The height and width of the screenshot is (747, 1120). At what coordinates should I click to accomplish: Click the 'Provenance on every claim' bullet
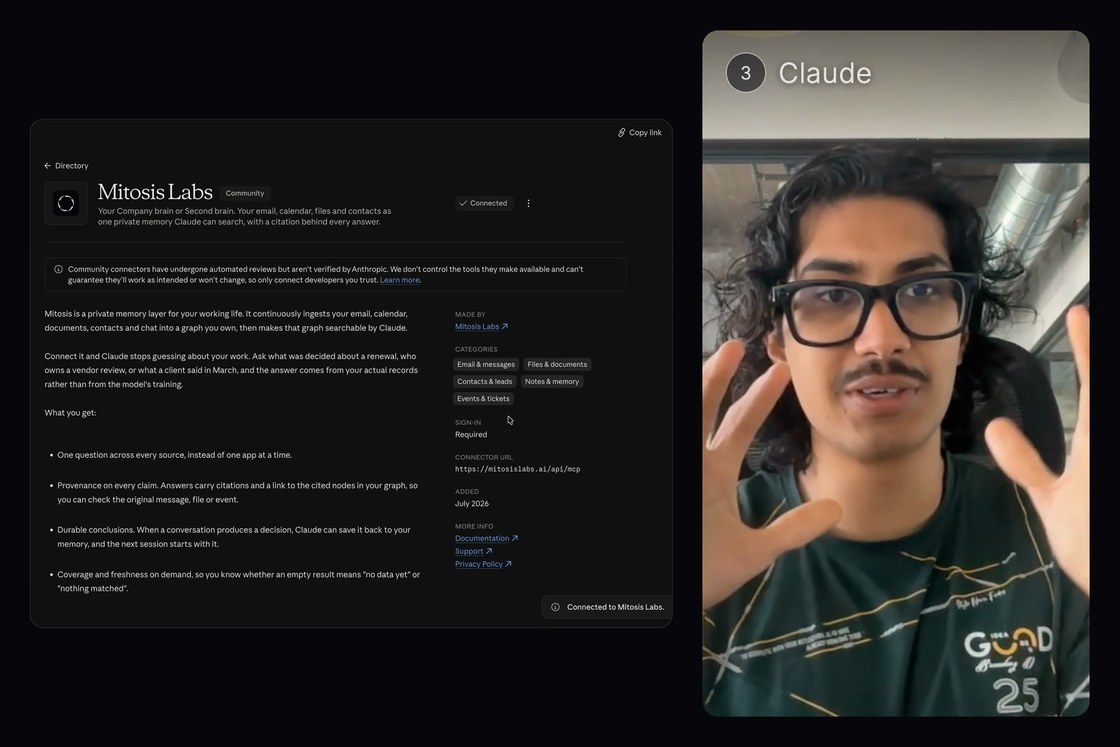click(238, 493)
